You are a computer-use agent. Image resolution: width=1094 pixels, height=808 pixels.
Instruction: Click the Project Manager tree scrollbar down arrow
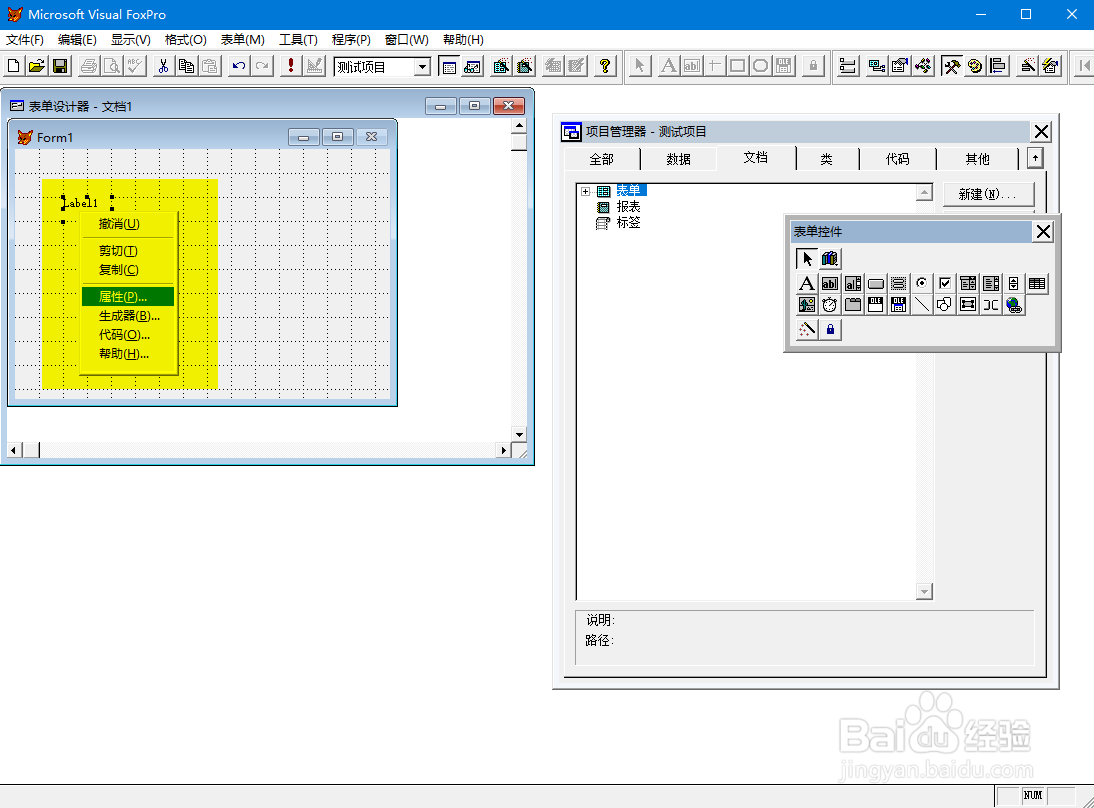[x=924, y=592]
